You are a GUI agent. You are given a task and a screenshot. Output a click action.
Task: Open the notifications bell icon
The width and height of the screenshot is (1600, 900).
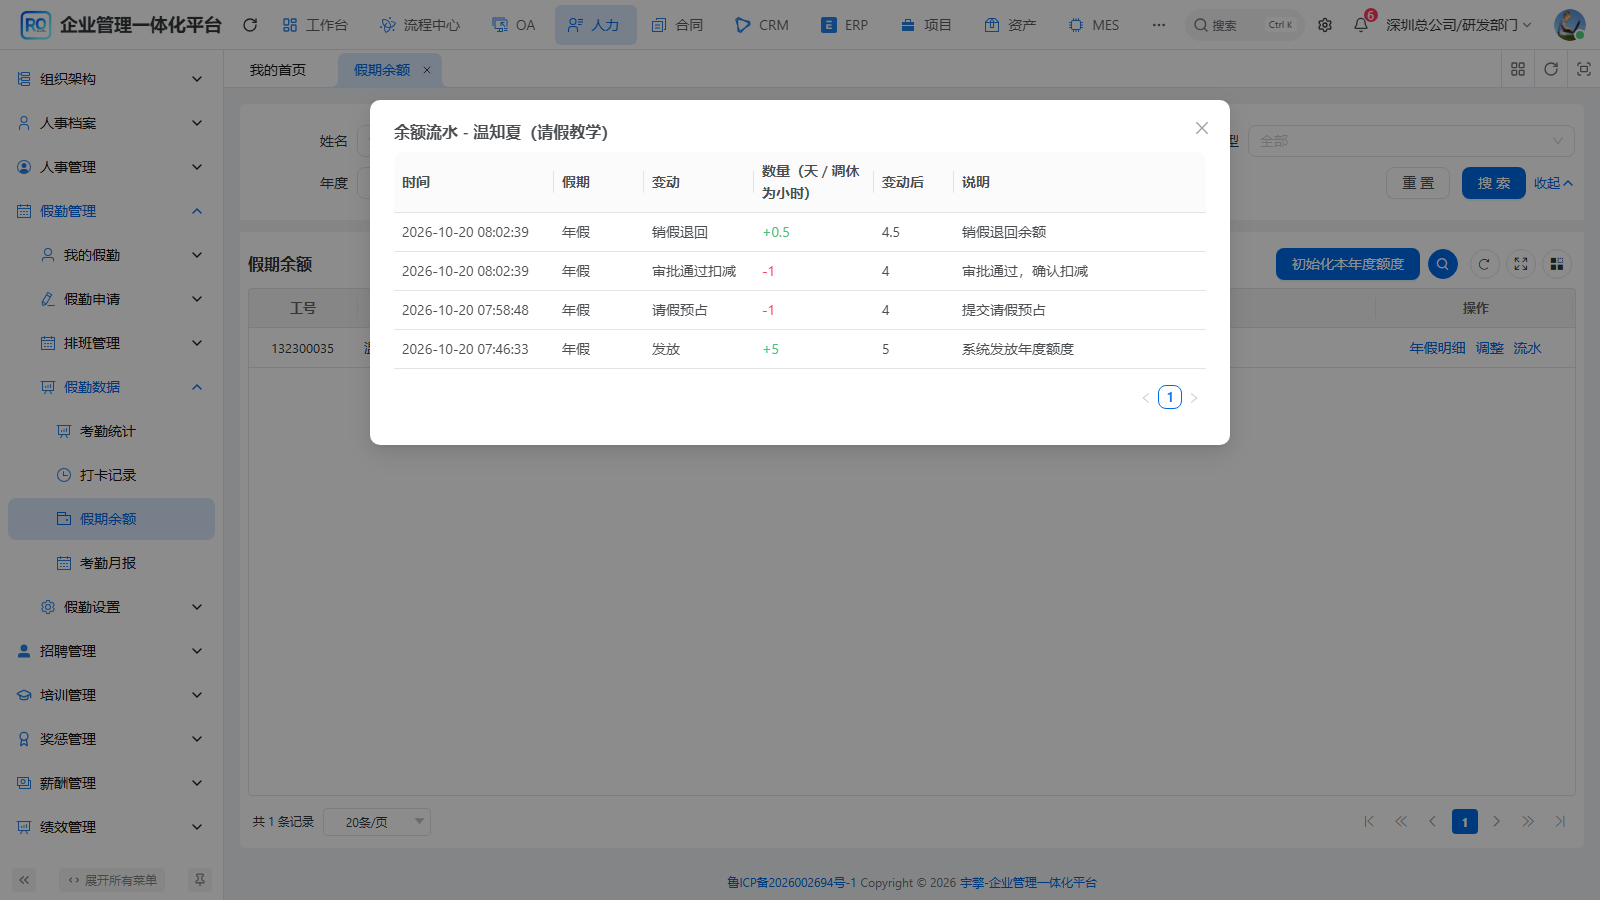coord(1361,25)
